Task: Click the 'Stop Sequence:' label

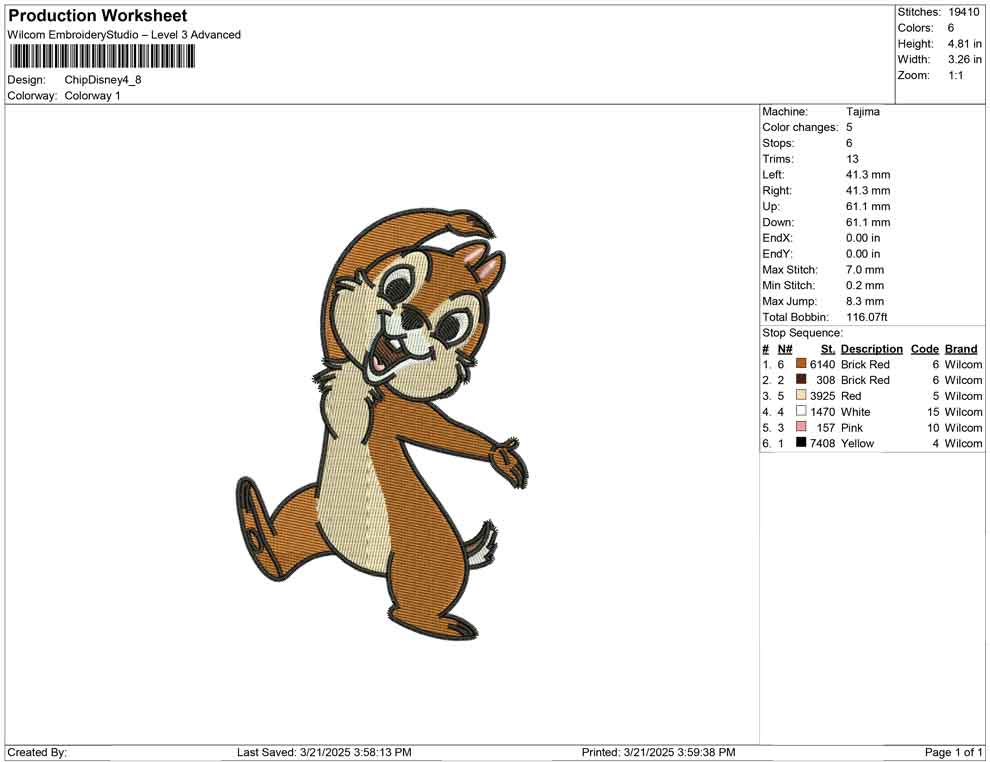Action: click(802, 333)
